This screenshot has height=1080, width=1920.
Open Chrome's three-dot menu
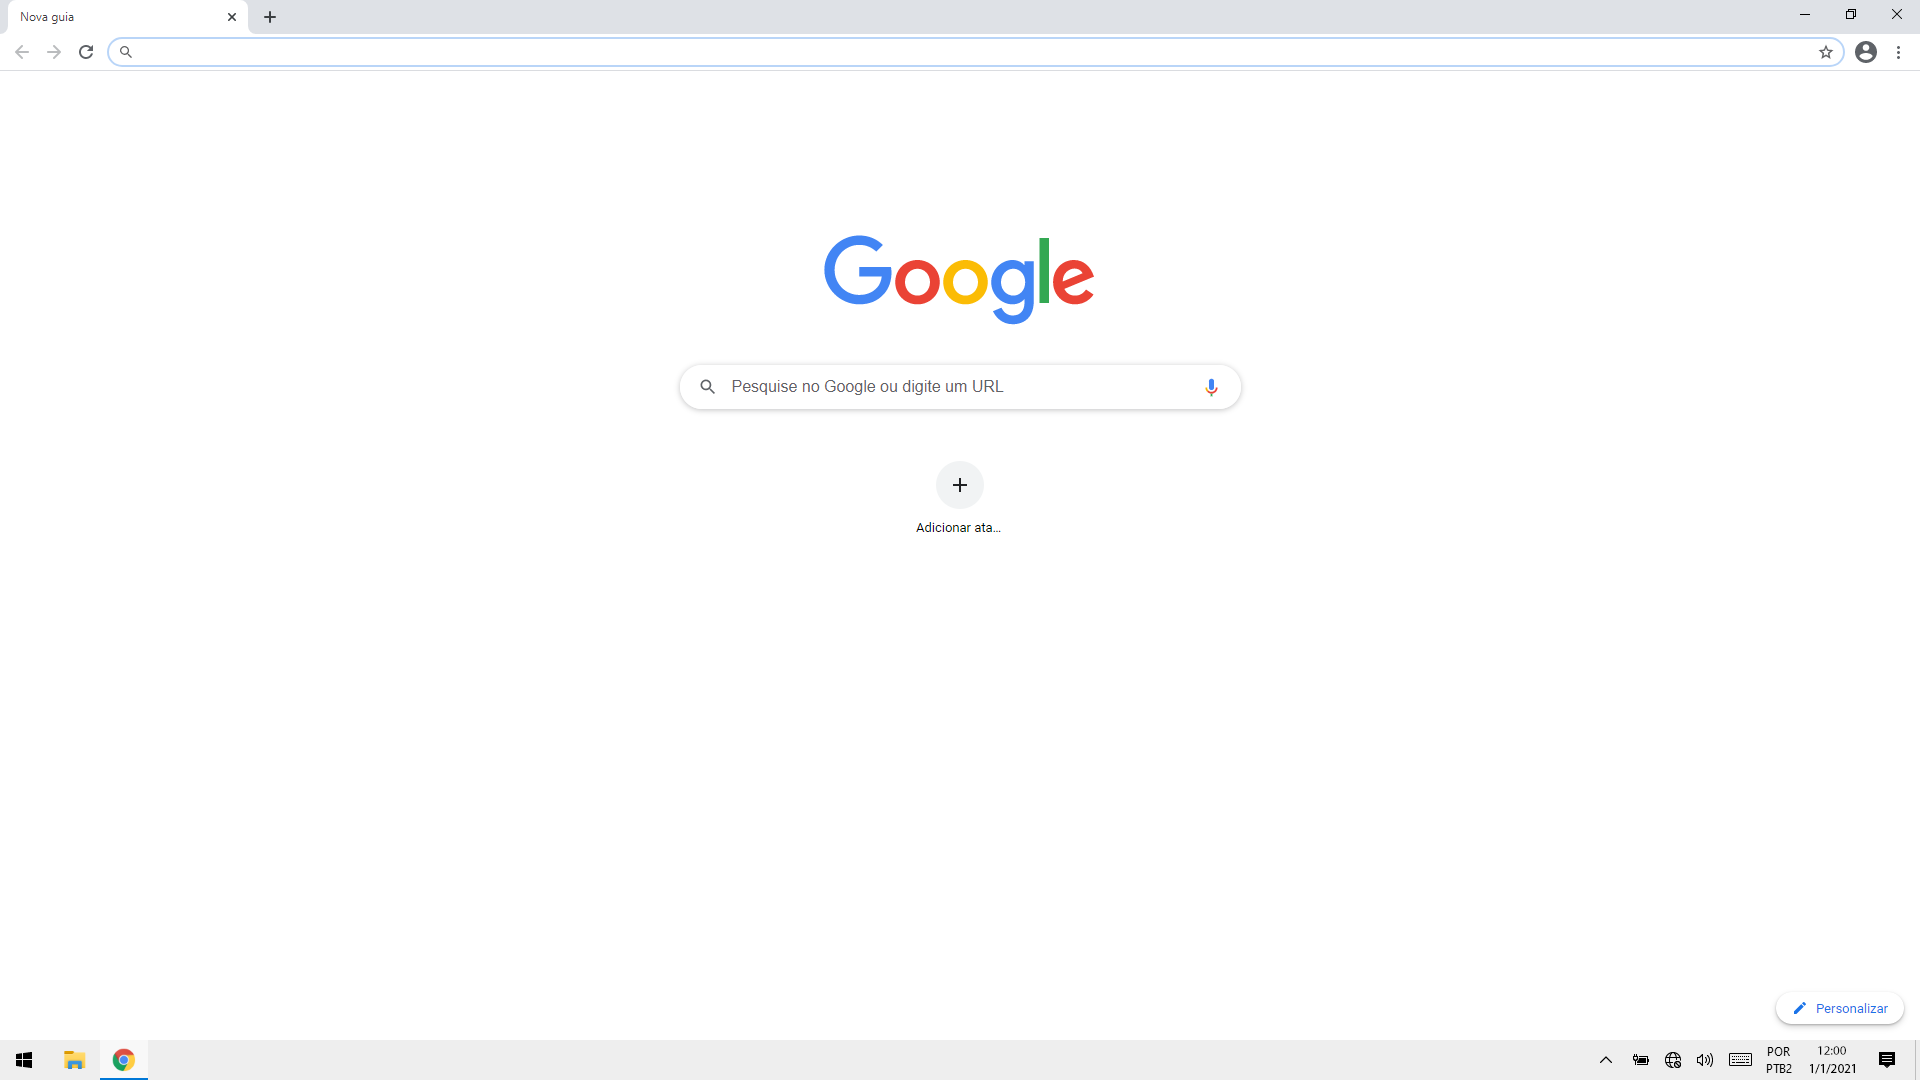point(1898,52)
